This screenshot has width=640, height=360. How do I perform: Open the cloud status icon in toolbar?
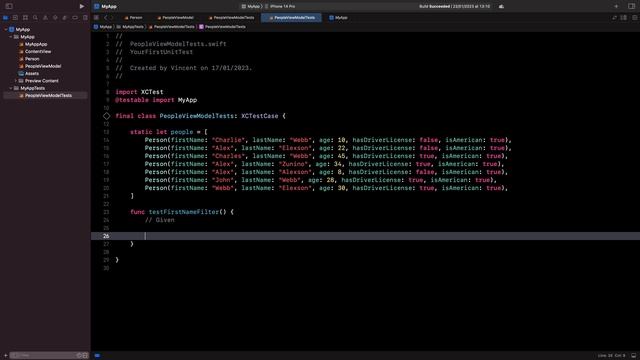point(501,6)
